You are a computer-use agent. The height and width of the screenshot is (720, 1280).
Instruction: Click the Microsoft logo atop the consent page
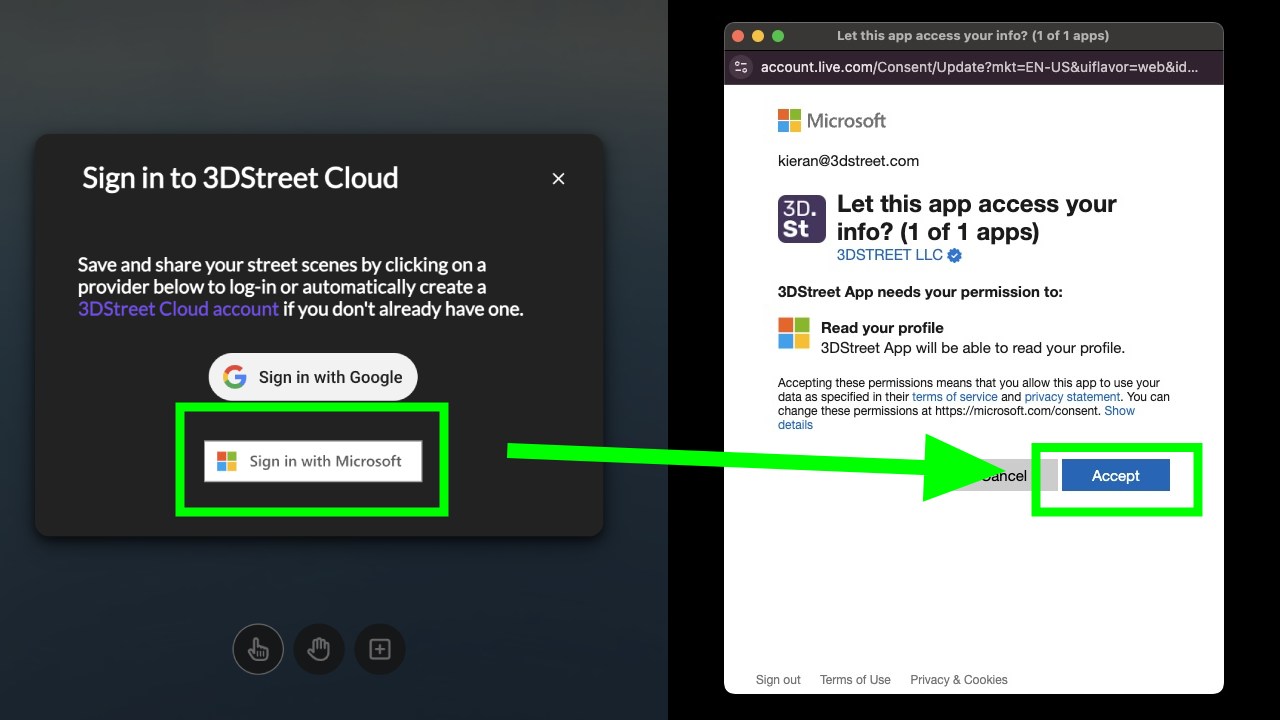831,120
